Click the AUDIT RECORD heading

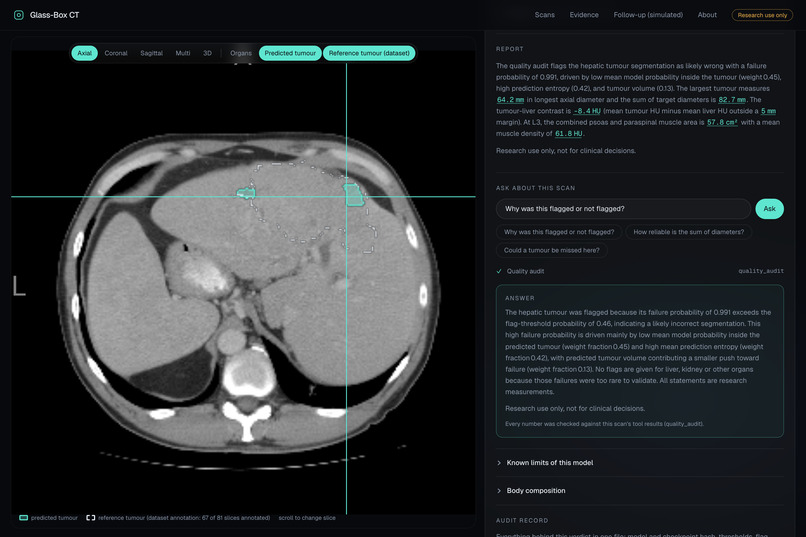point(522,520)
